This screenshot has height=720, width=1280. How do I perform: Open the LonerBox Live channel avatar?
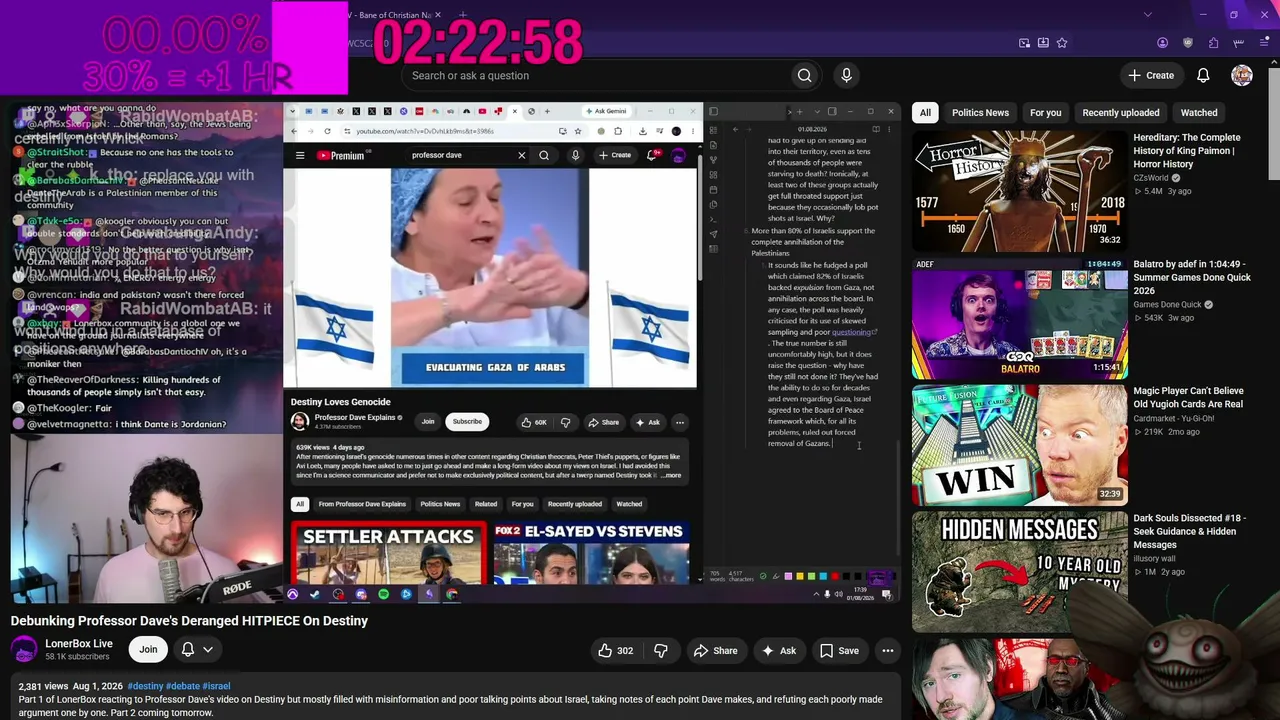pos(24,649)
